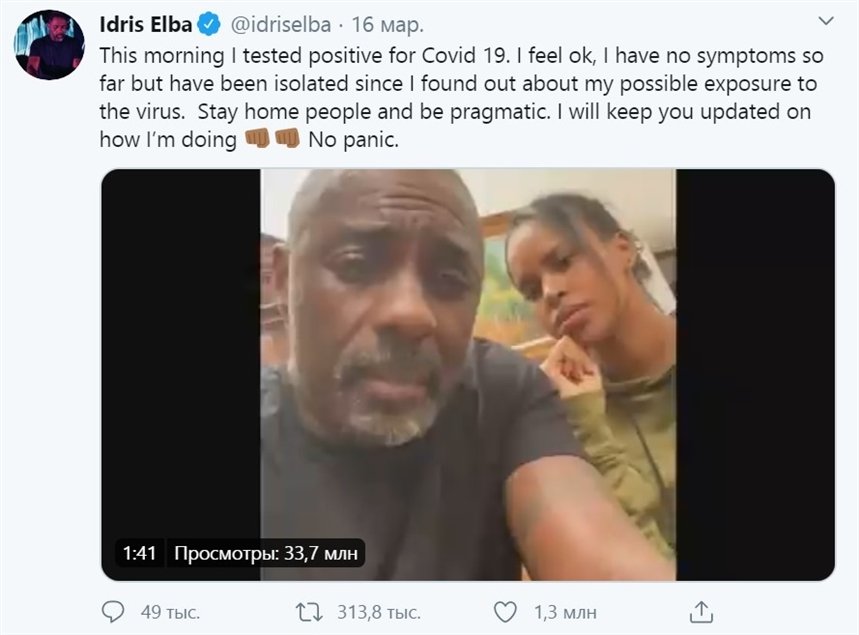Open Idris Elba's profile avatar
This screenshot has width=859, height=635.
point(49,47)
